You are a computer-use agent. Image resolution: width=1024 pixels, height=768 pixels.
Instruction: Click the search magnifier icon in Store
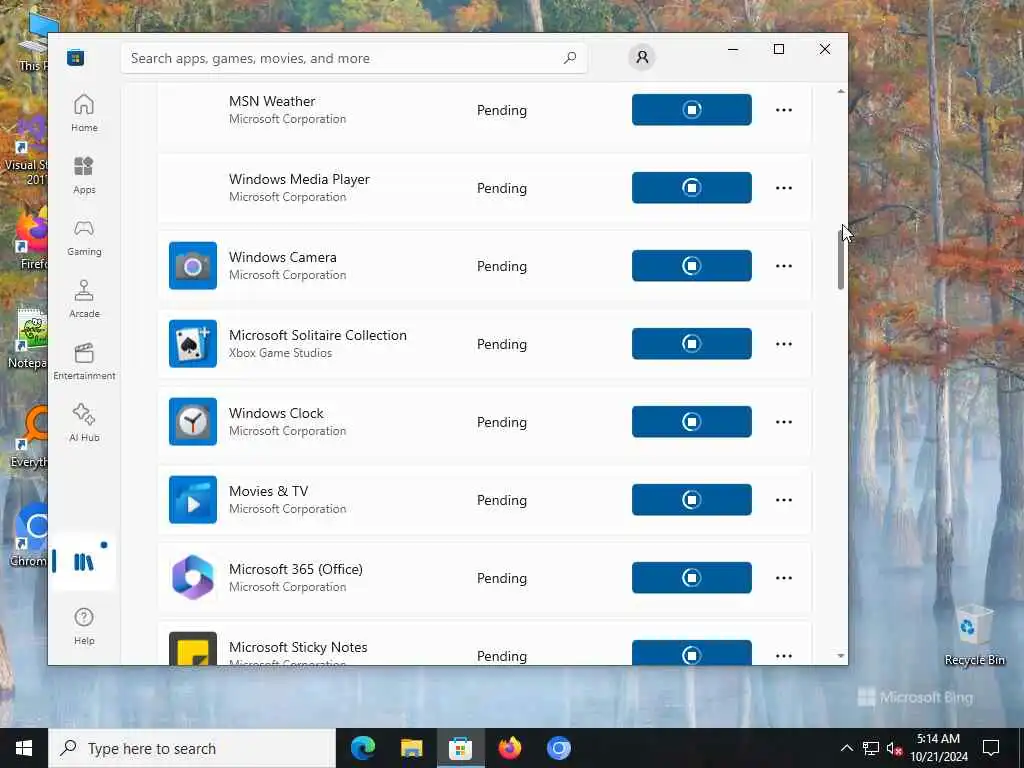569,58
